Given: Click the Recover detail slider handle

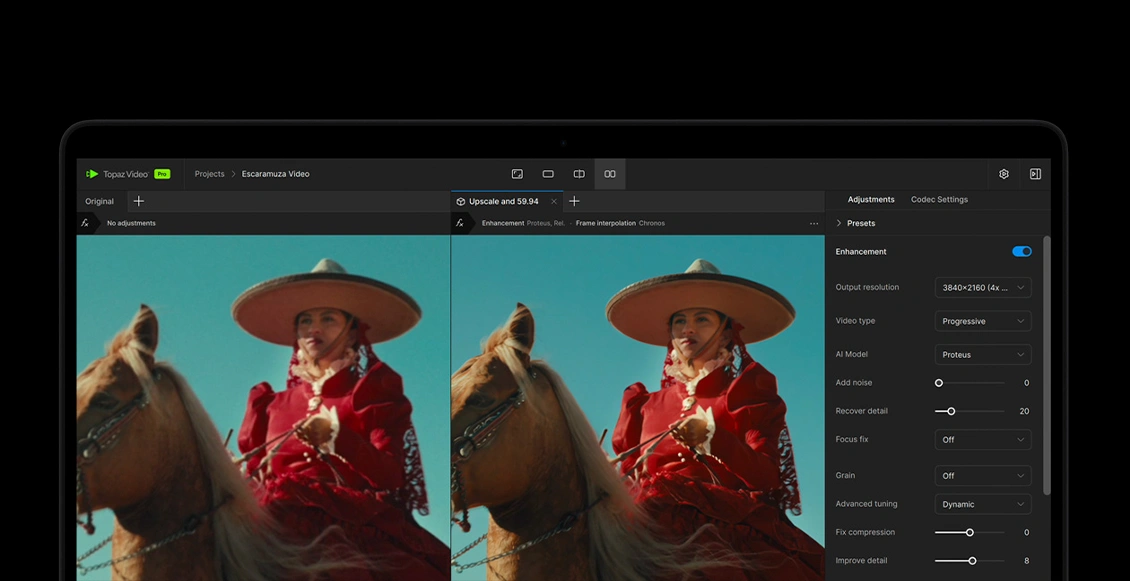Looking at the screenshot, I should [951, 411].
